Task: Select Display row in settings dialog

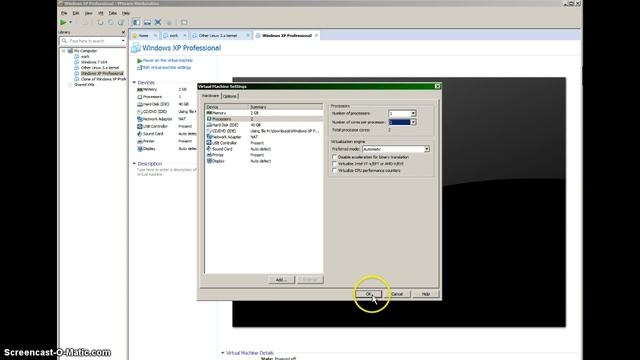Action: click(264, 161)
